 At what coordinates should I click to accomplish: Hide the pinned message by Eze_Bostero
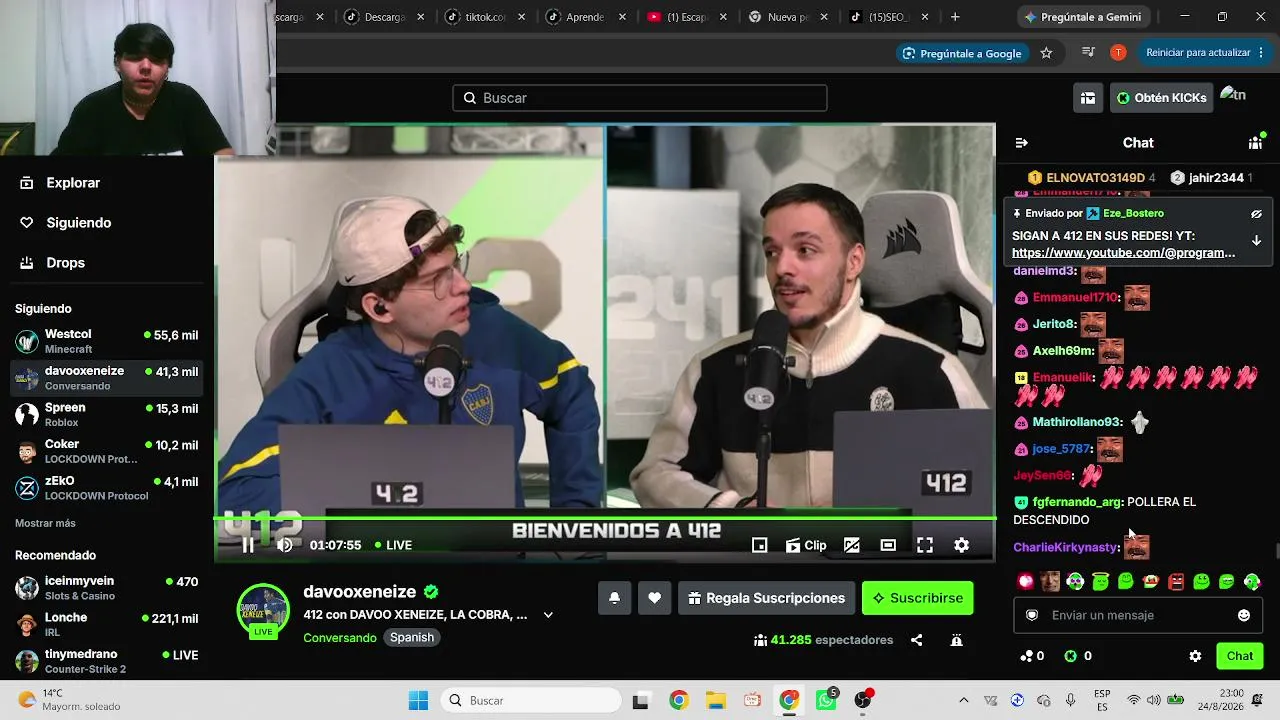coord(1256,214)
